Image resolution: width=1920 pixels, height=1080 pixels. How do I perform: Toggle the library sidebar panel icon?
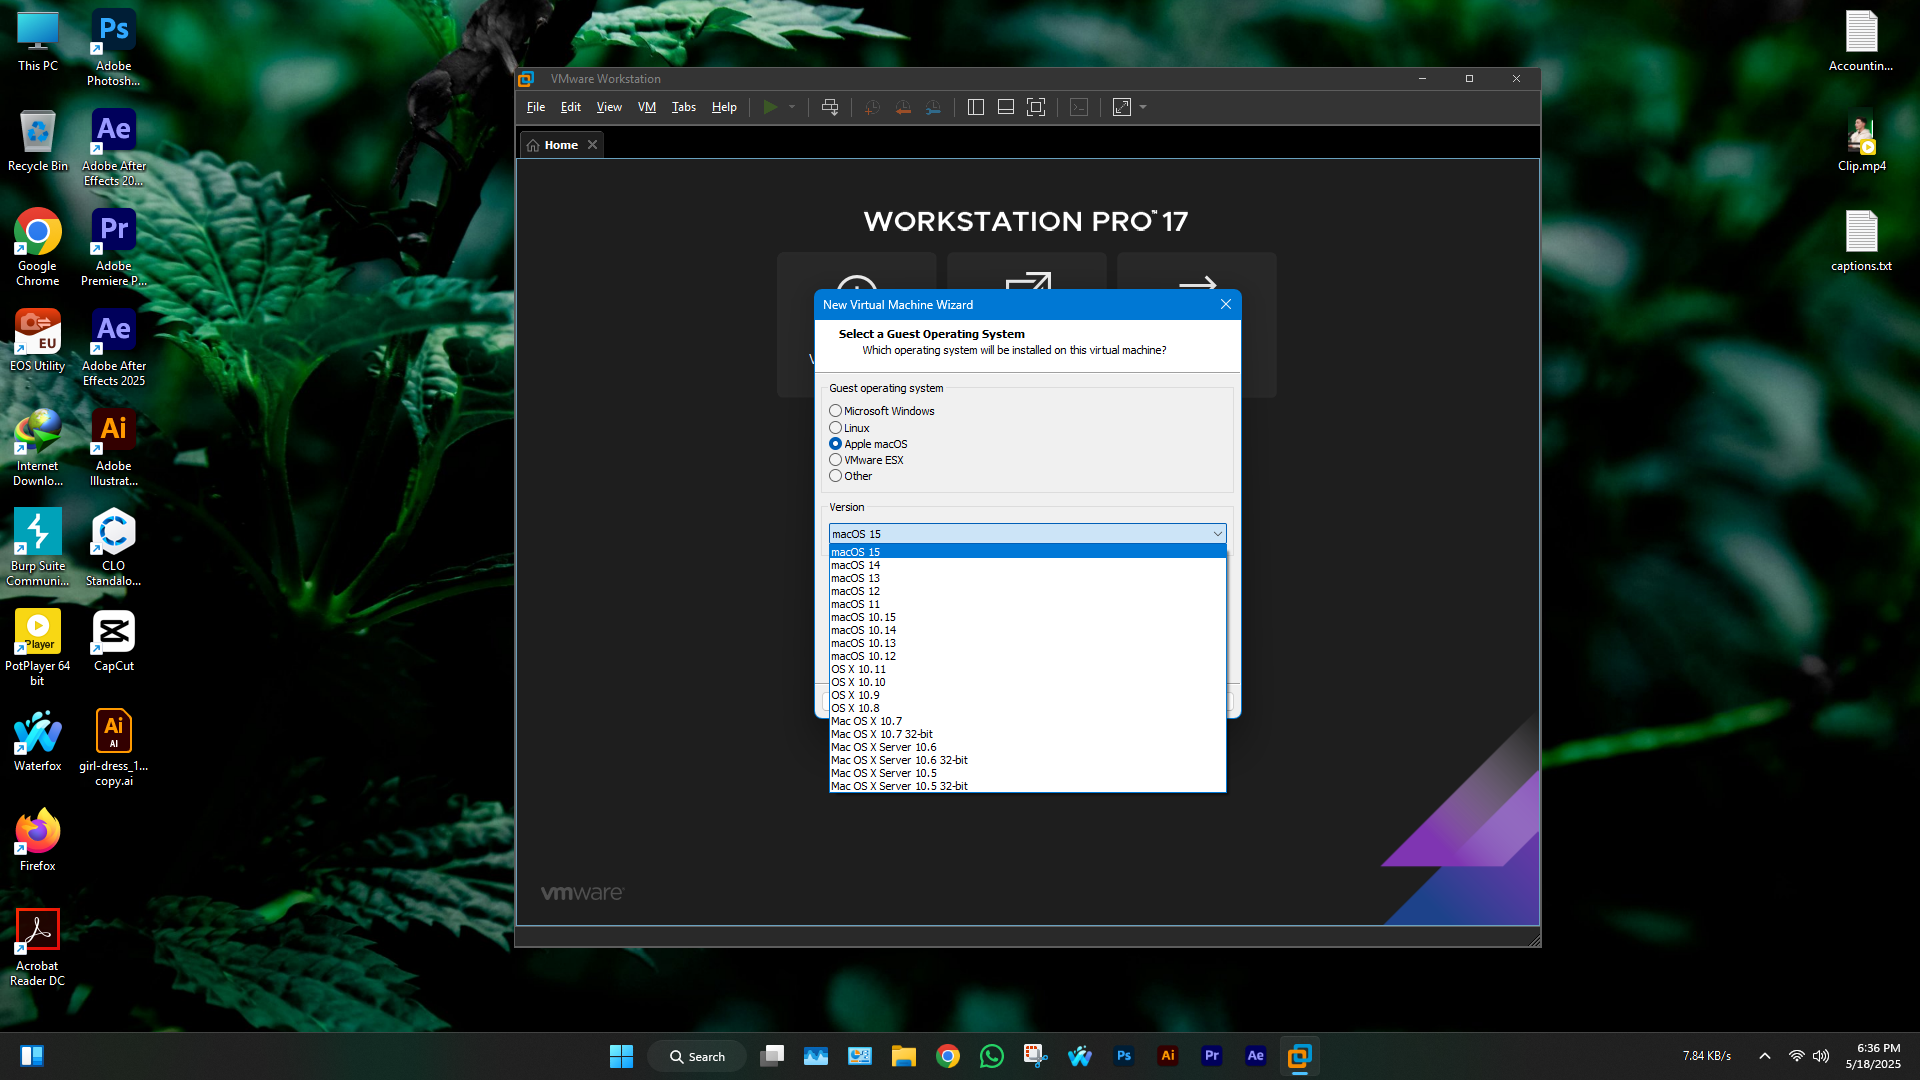pyautogui.click(x=976, y=107)
